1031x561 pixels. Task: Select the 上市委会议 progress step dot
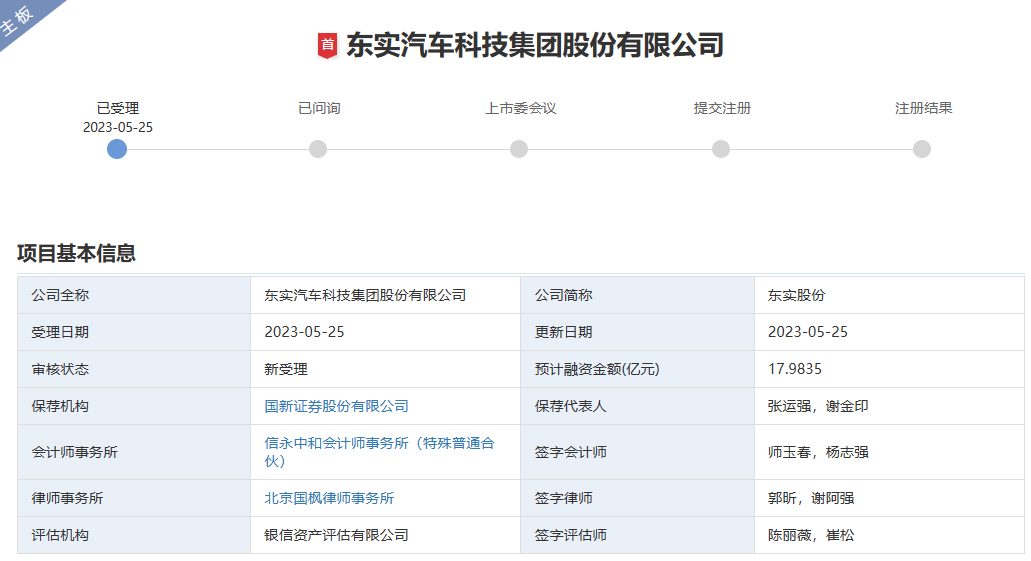(519, 149)
